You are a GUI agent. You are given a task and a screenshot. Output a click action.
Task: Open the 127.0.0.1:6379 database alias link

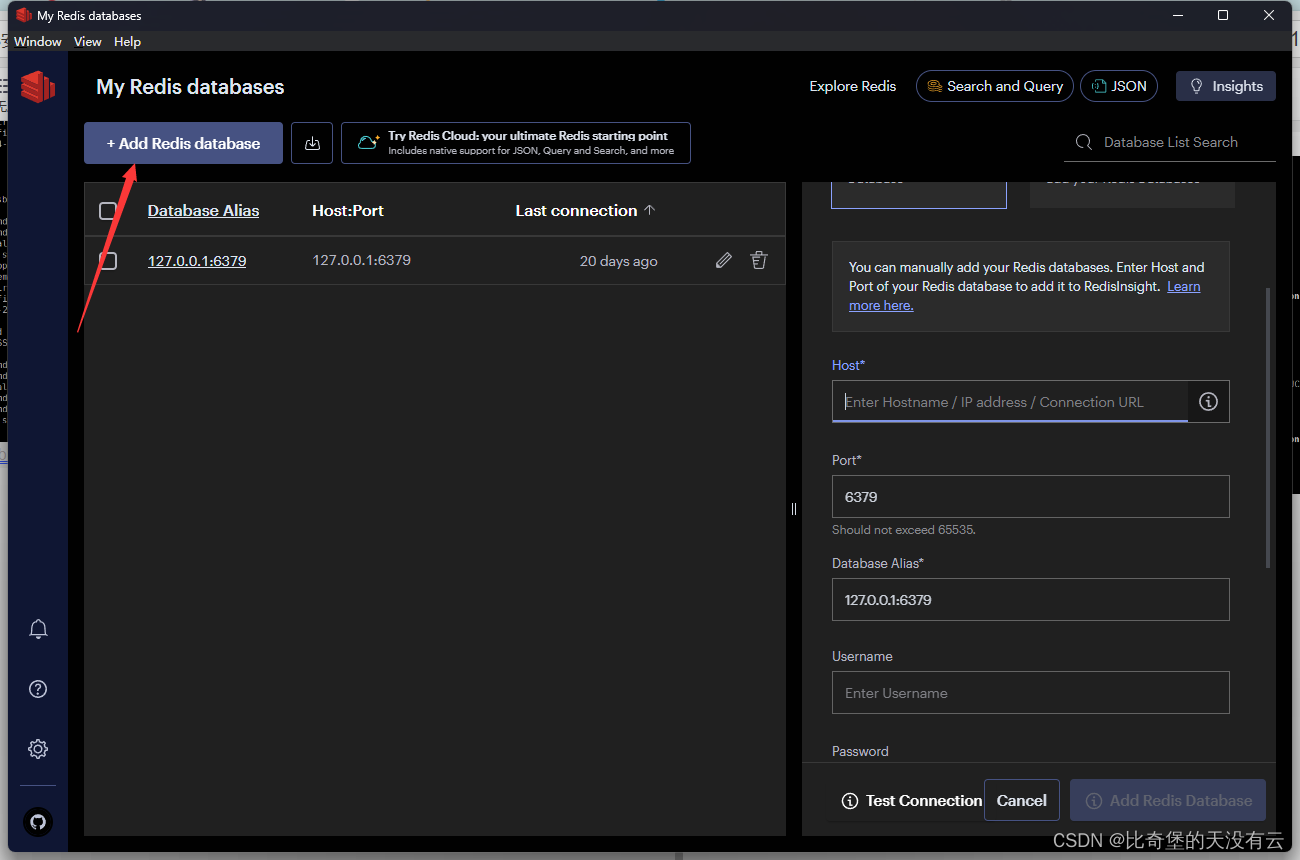[197, 261]
